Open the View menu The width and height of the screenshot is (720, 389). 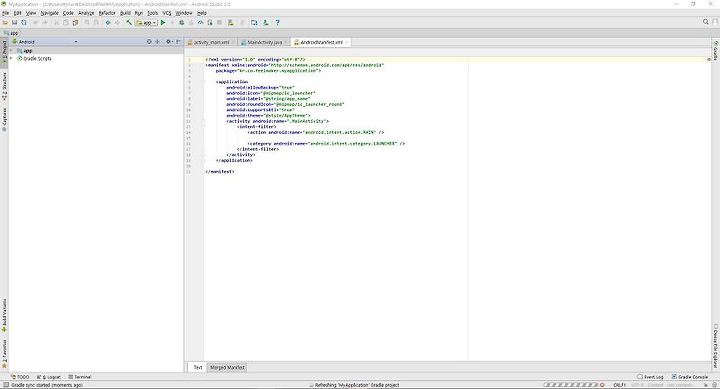[31, 13]
